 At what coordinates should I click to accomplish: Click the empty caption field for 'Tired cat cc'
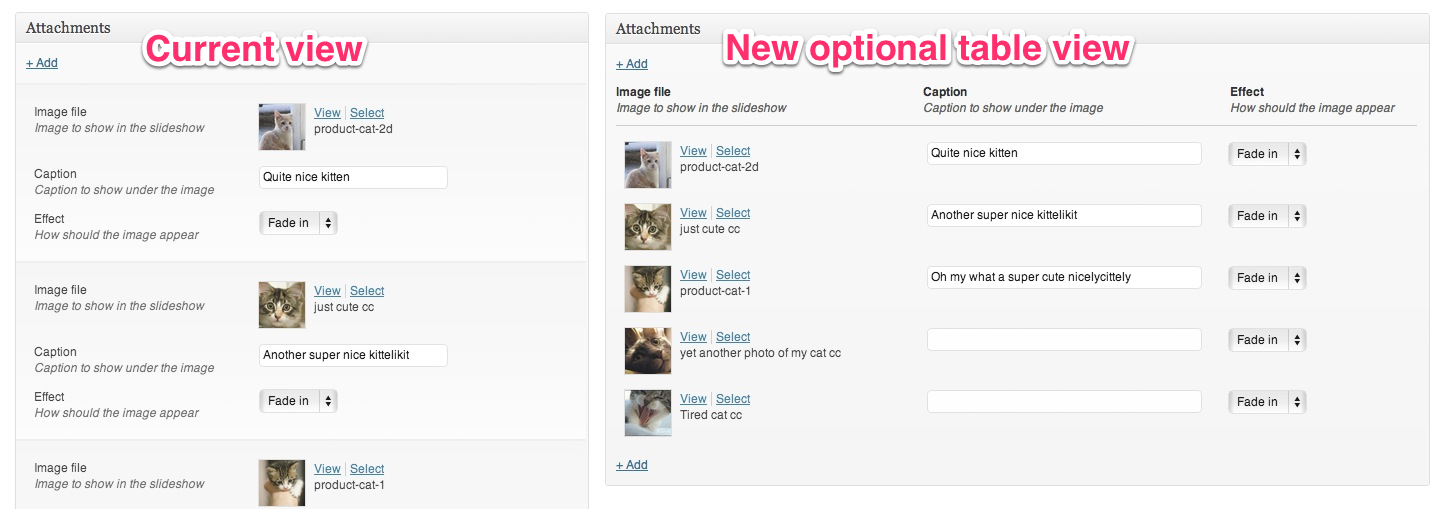click(1064, 401)
